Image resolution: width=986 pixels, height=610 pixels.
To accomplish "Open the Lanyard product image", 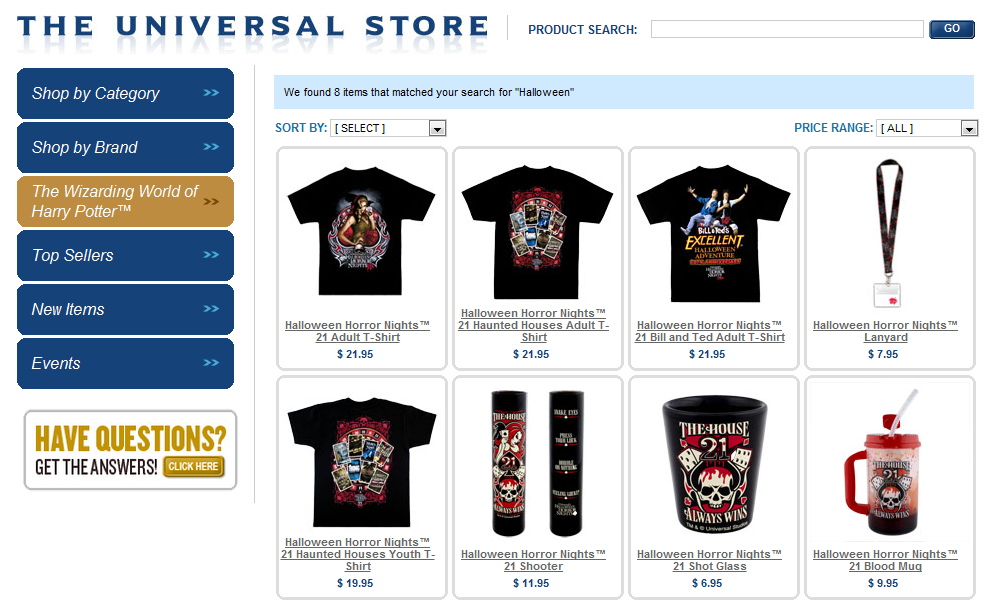I will coord(889,233).
